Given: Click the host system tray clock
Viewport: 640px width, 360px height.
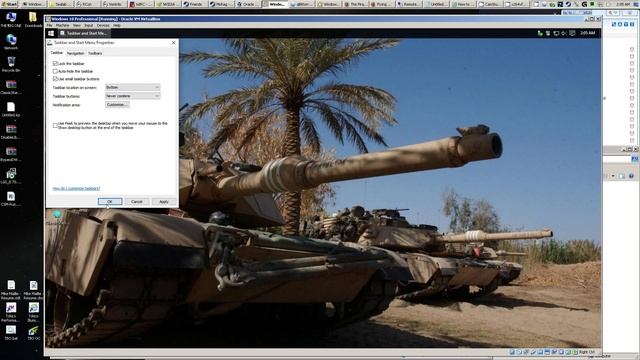Looking at the screenshot, I should pyautogui.click(x=624, y=4).
